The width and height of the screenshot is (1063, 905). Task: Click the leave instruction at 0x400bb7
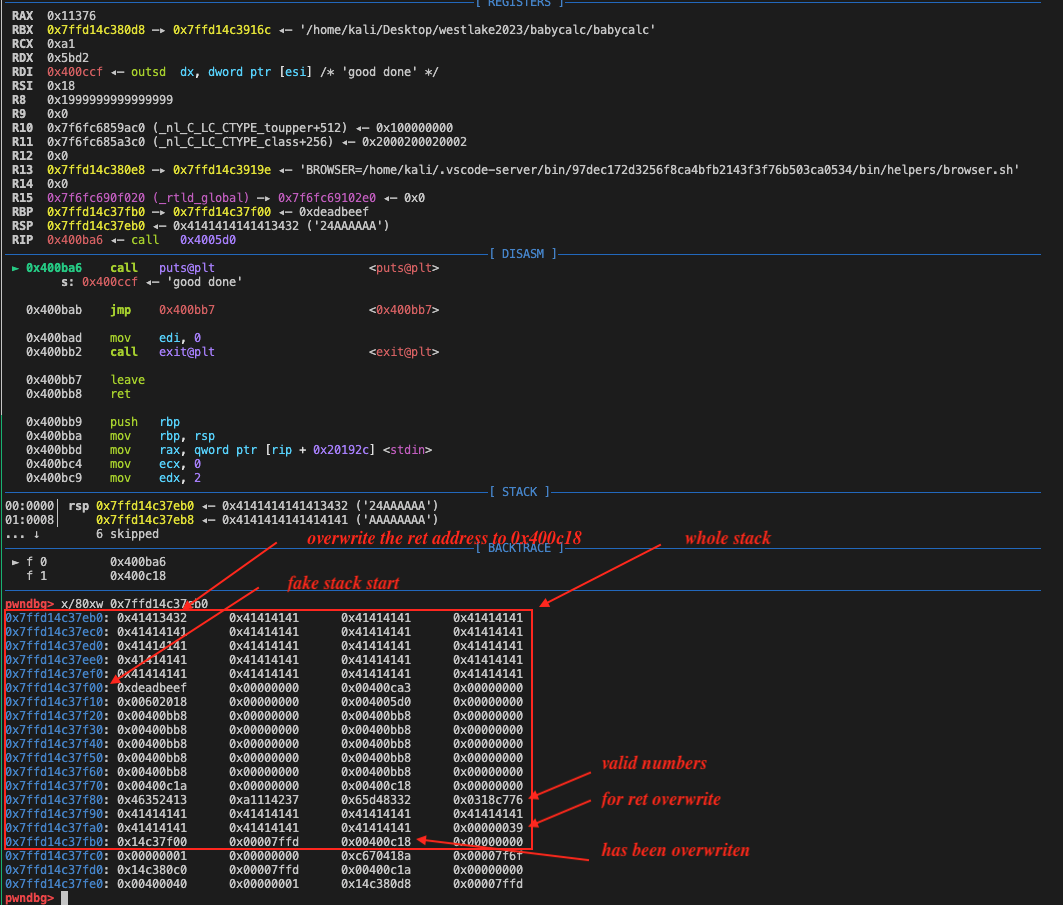point(127,380)
